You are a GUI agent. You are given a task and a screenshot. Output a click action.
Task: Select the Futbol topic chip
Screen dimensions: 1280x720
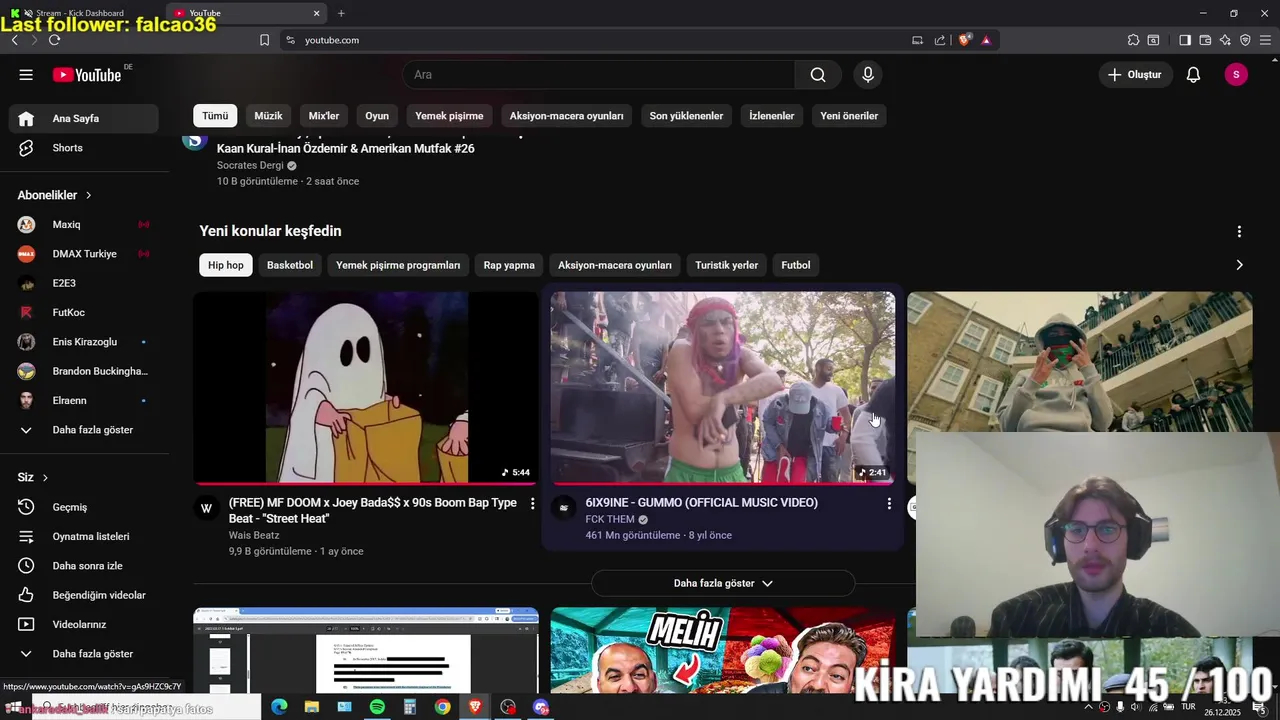click(x=796, y=265)
